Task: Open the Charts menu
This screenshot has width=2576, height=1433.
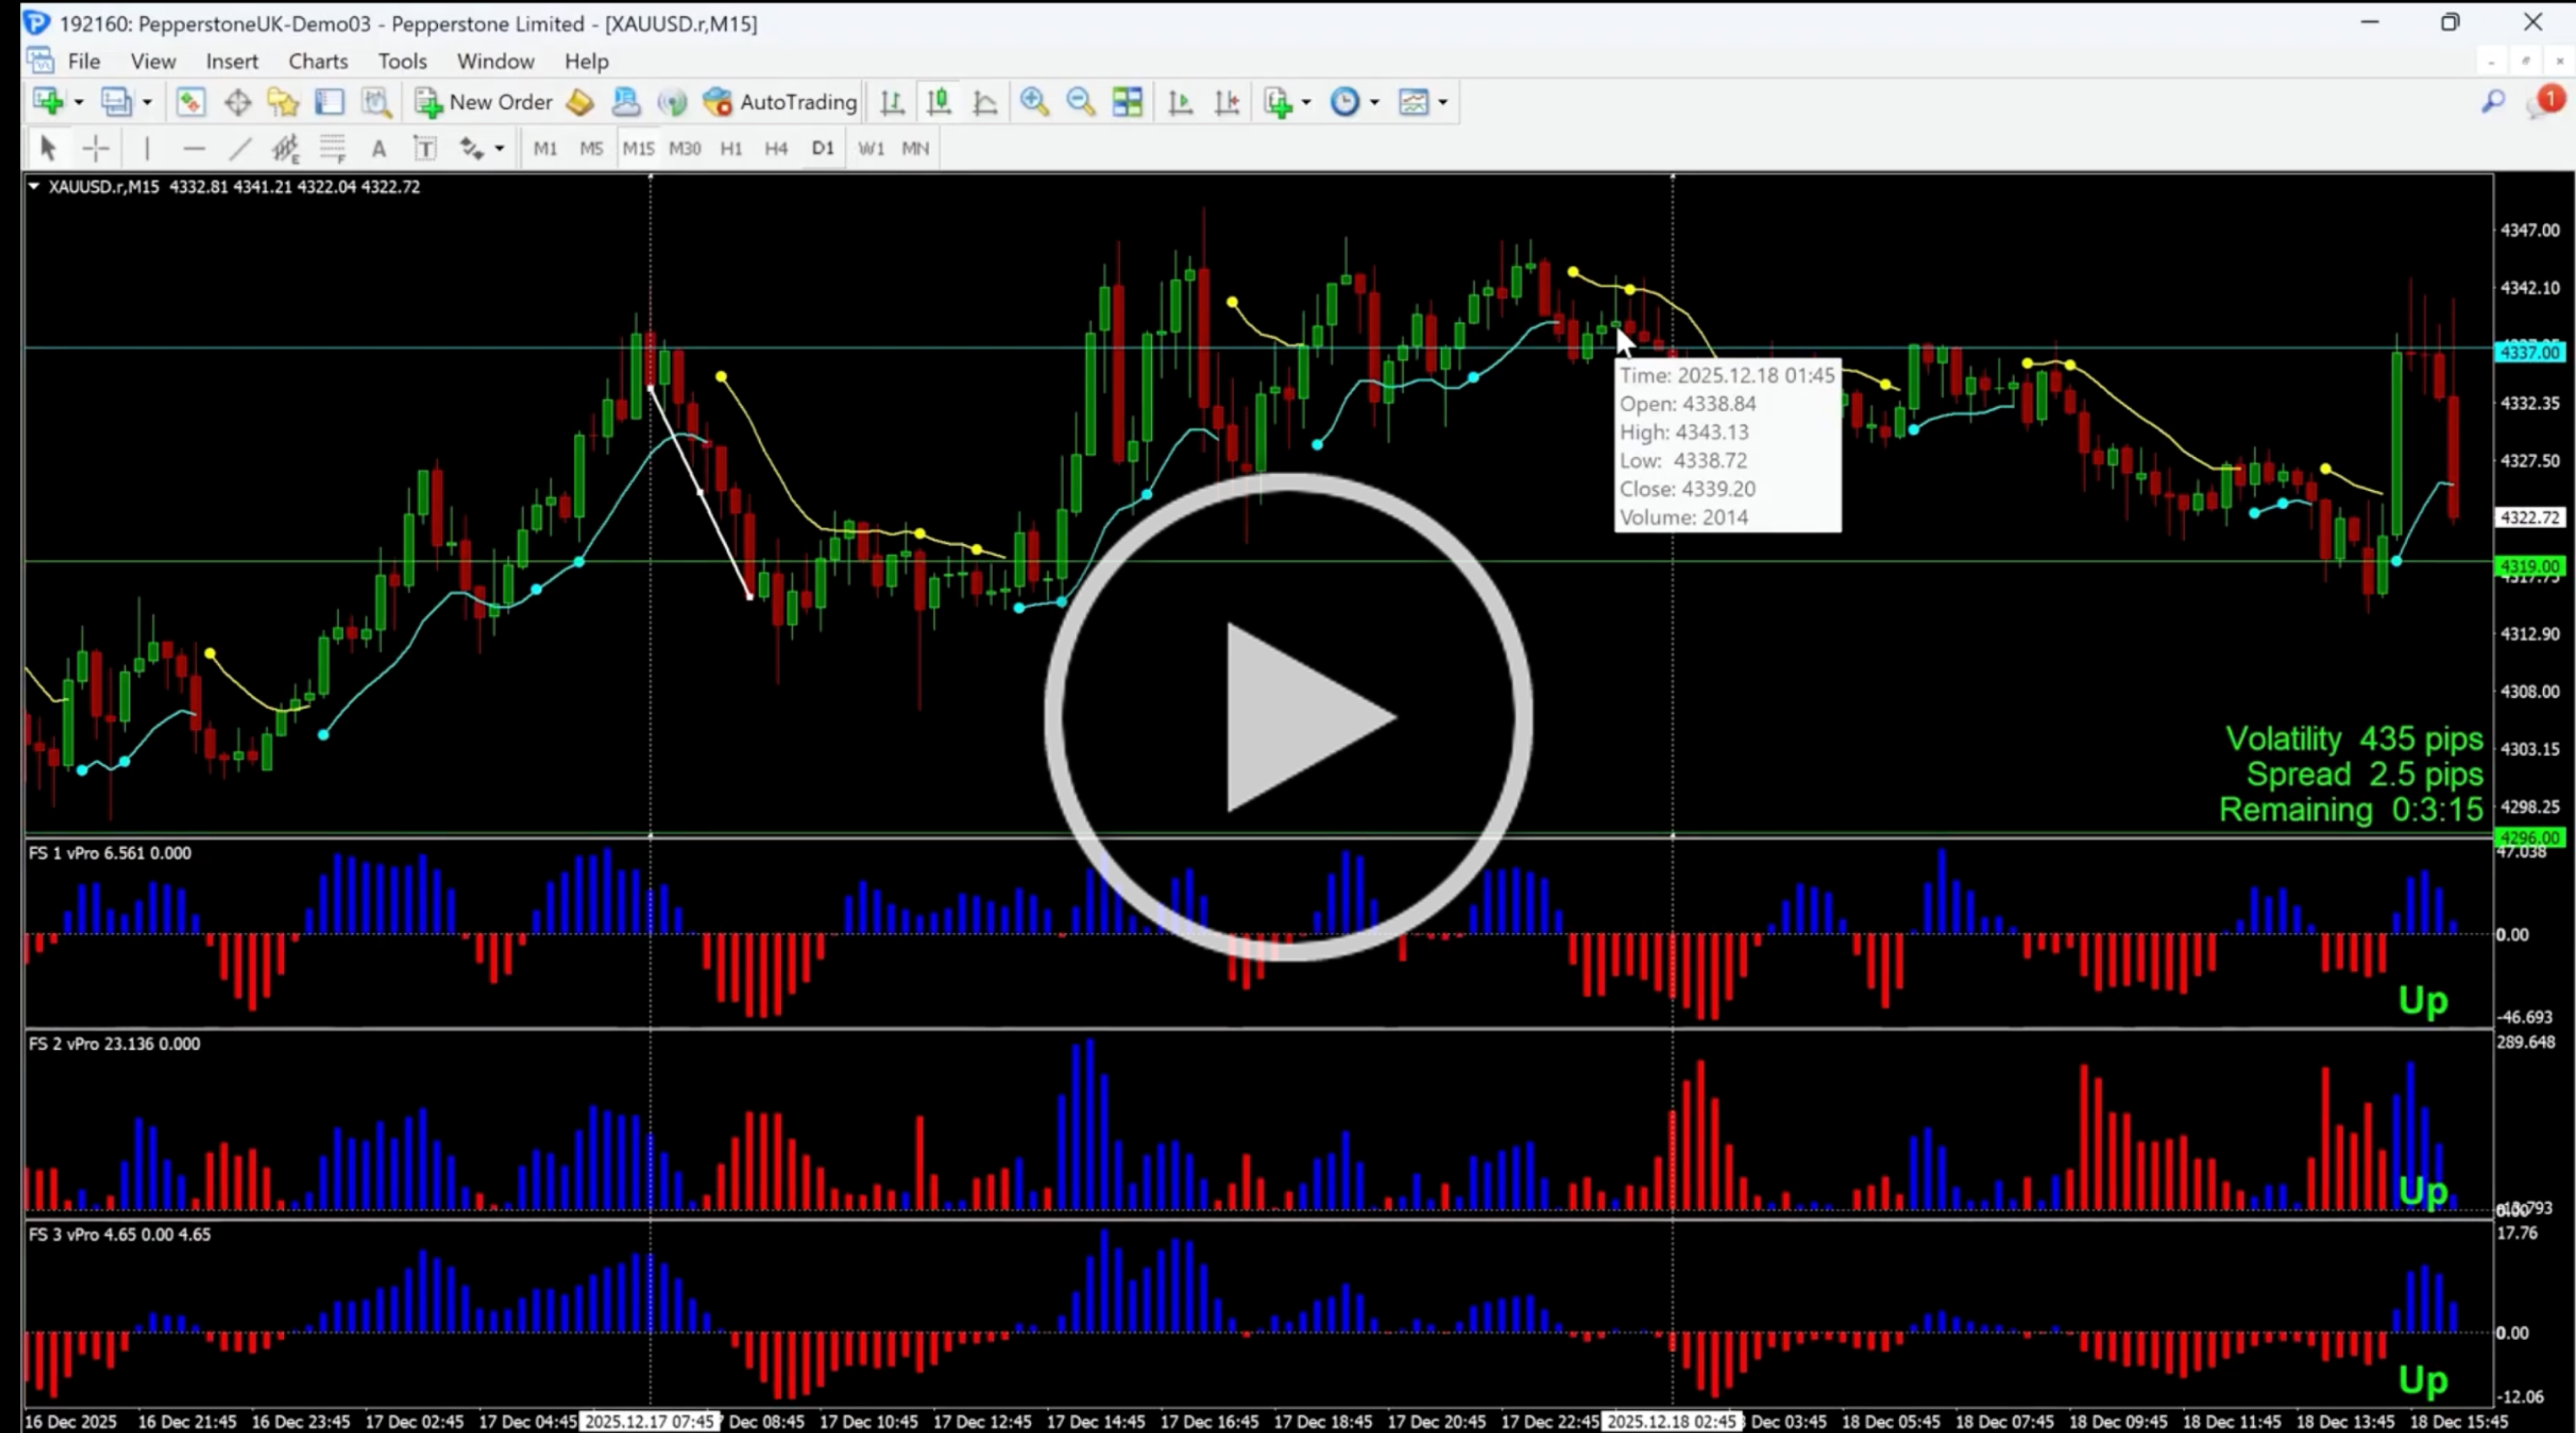Action: click(318, 61)
